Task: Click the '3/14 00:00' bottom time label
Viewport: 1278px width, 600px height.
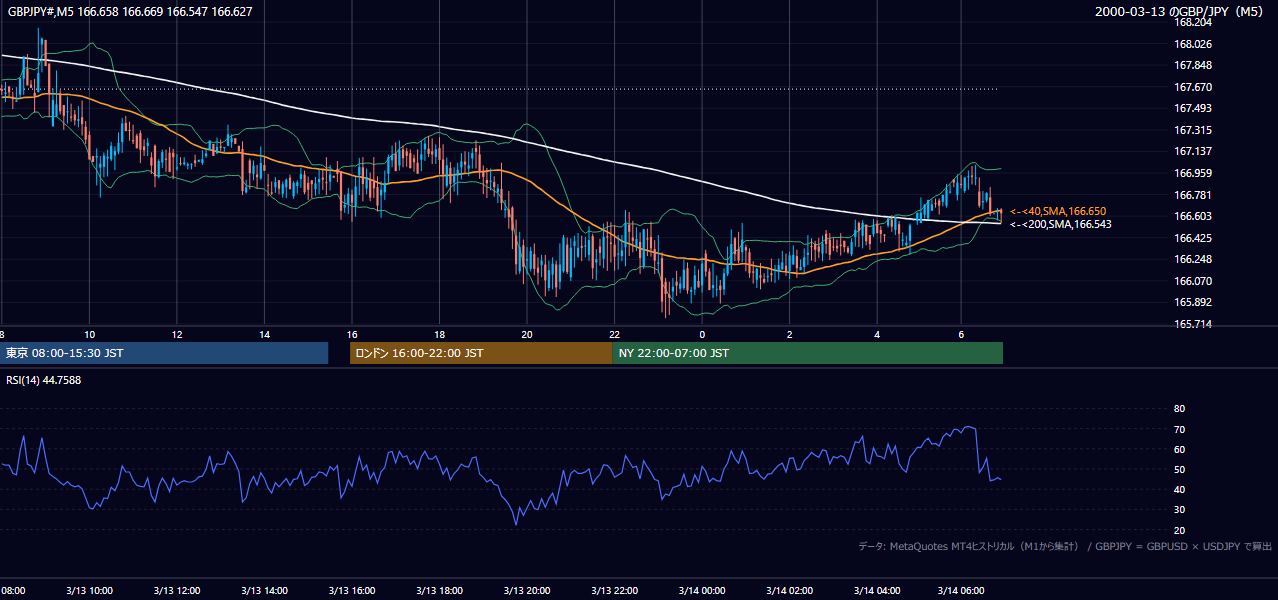Action: coord(702,590)
